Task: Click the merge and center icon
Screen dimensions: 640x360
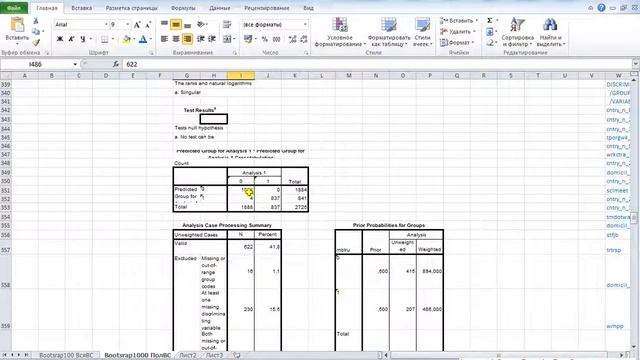Action: coord(226,39)
